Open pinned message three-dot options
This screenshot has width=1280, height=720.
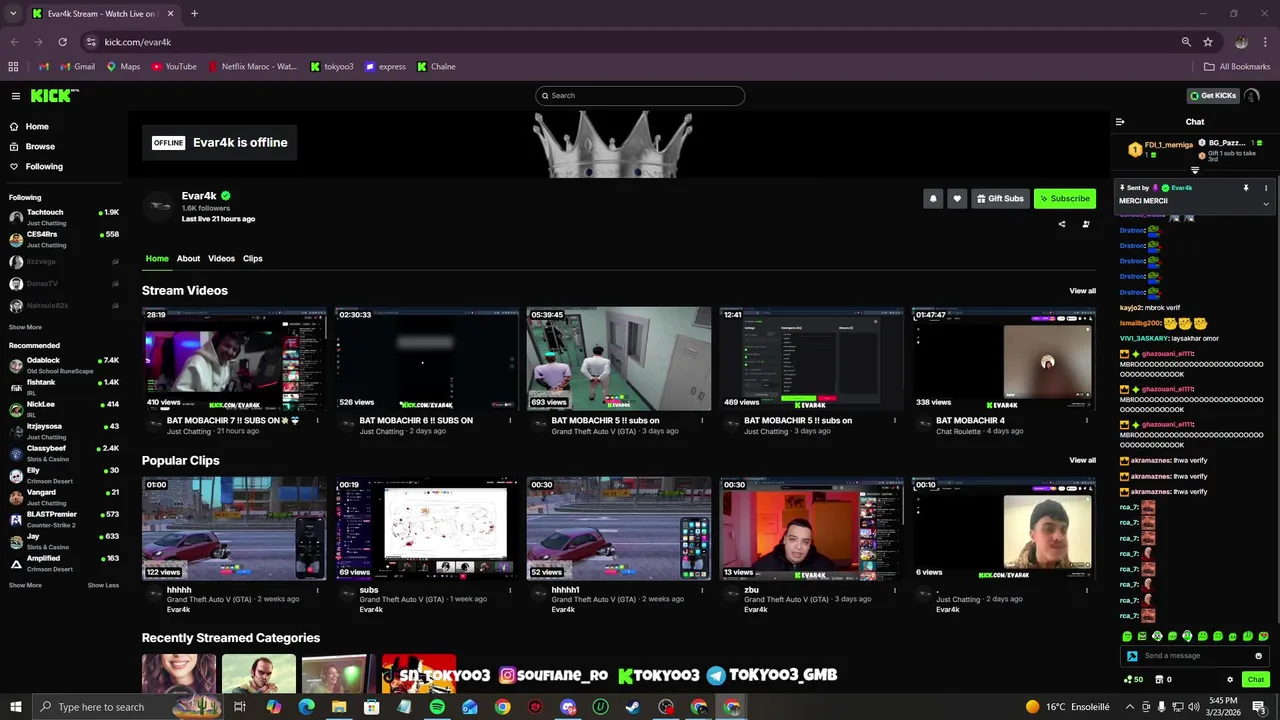click(1266, 188)
